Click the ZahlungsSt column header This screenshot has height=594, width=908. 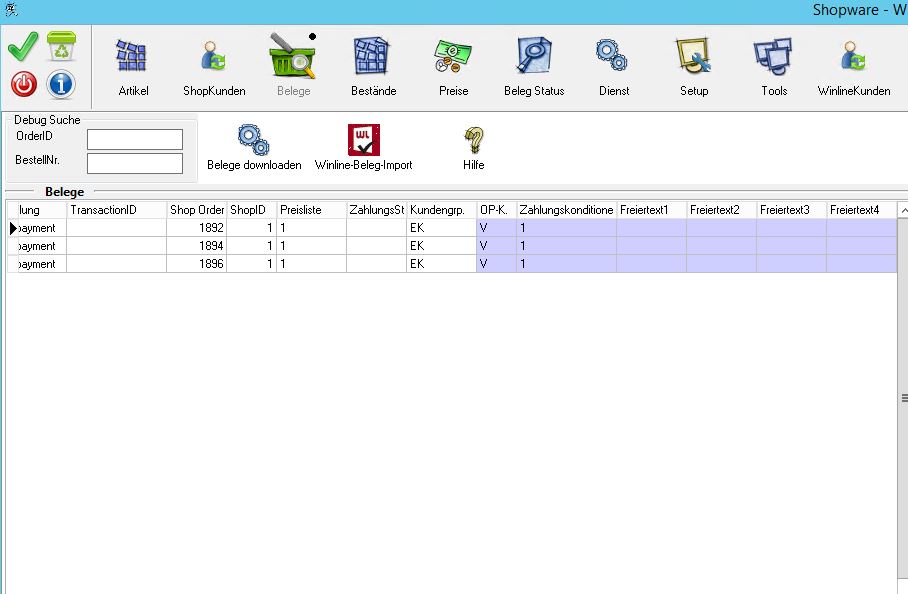(376, 210)
